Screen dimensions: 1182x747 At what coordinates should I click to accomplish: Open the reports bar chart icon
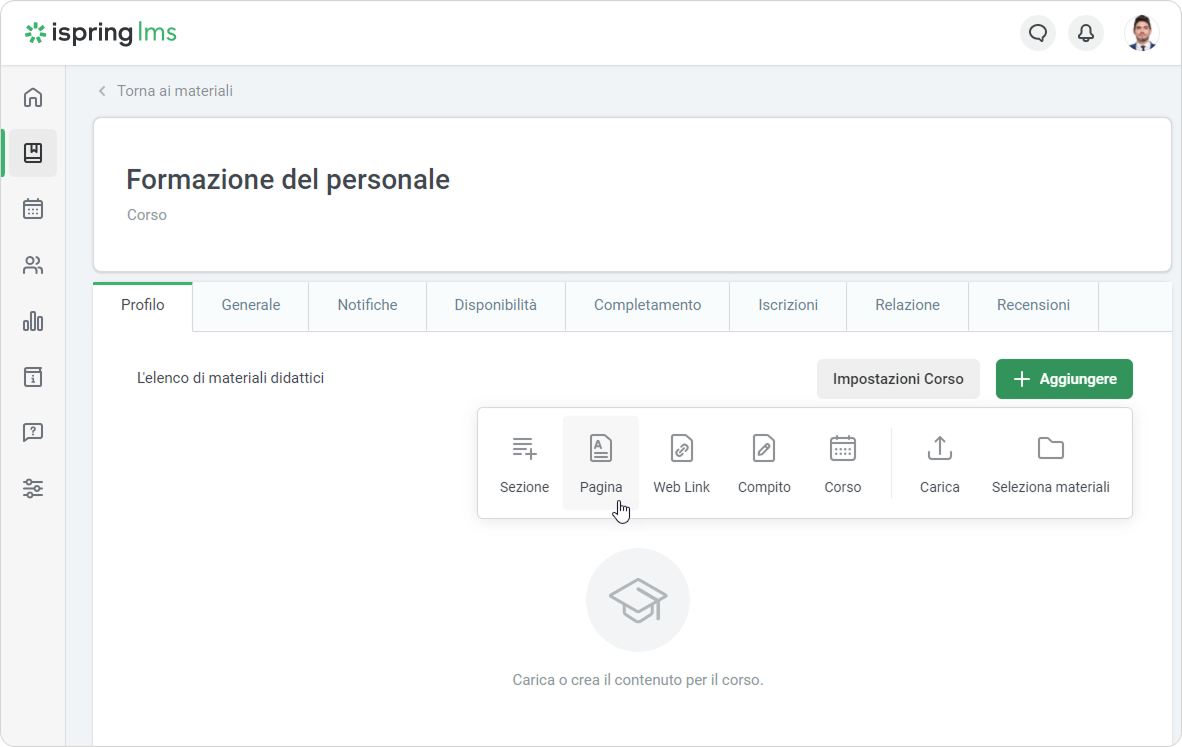[33, 321]
